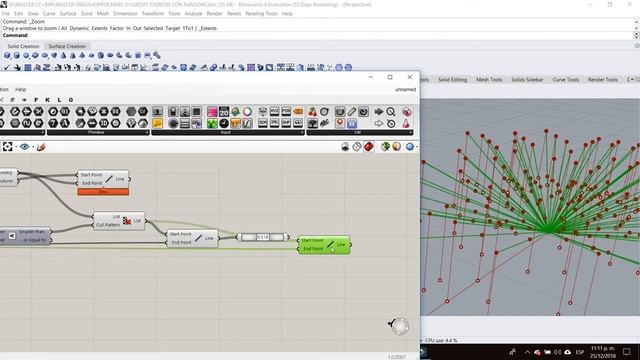640x360 pixels.
Task: Select the pink flask icon in Grasshopper
Action: (406, 123)
